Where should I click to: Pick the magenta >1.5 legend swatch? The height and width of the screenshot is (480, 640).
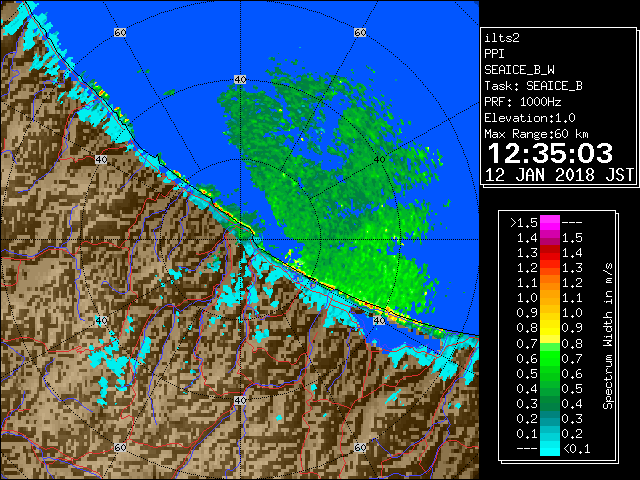click(x=550, y=223)
